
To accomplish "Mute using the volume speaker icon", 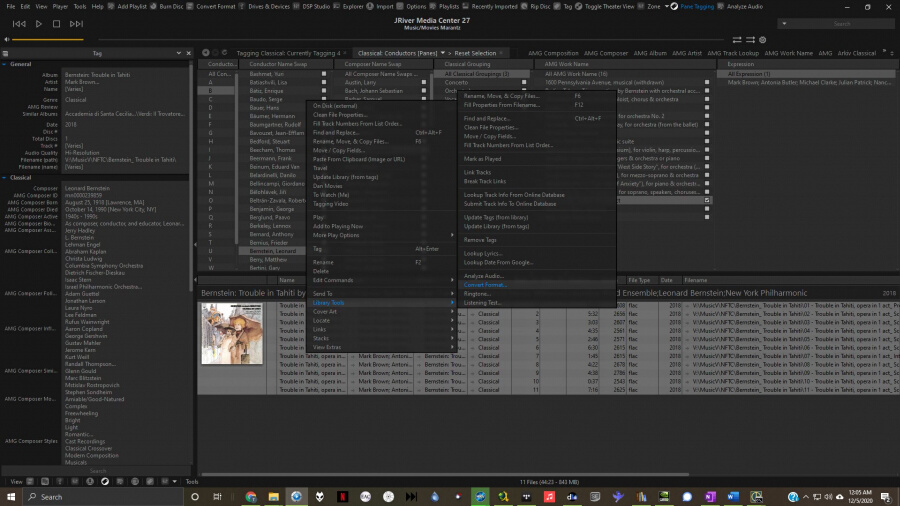I will (6, 40).
